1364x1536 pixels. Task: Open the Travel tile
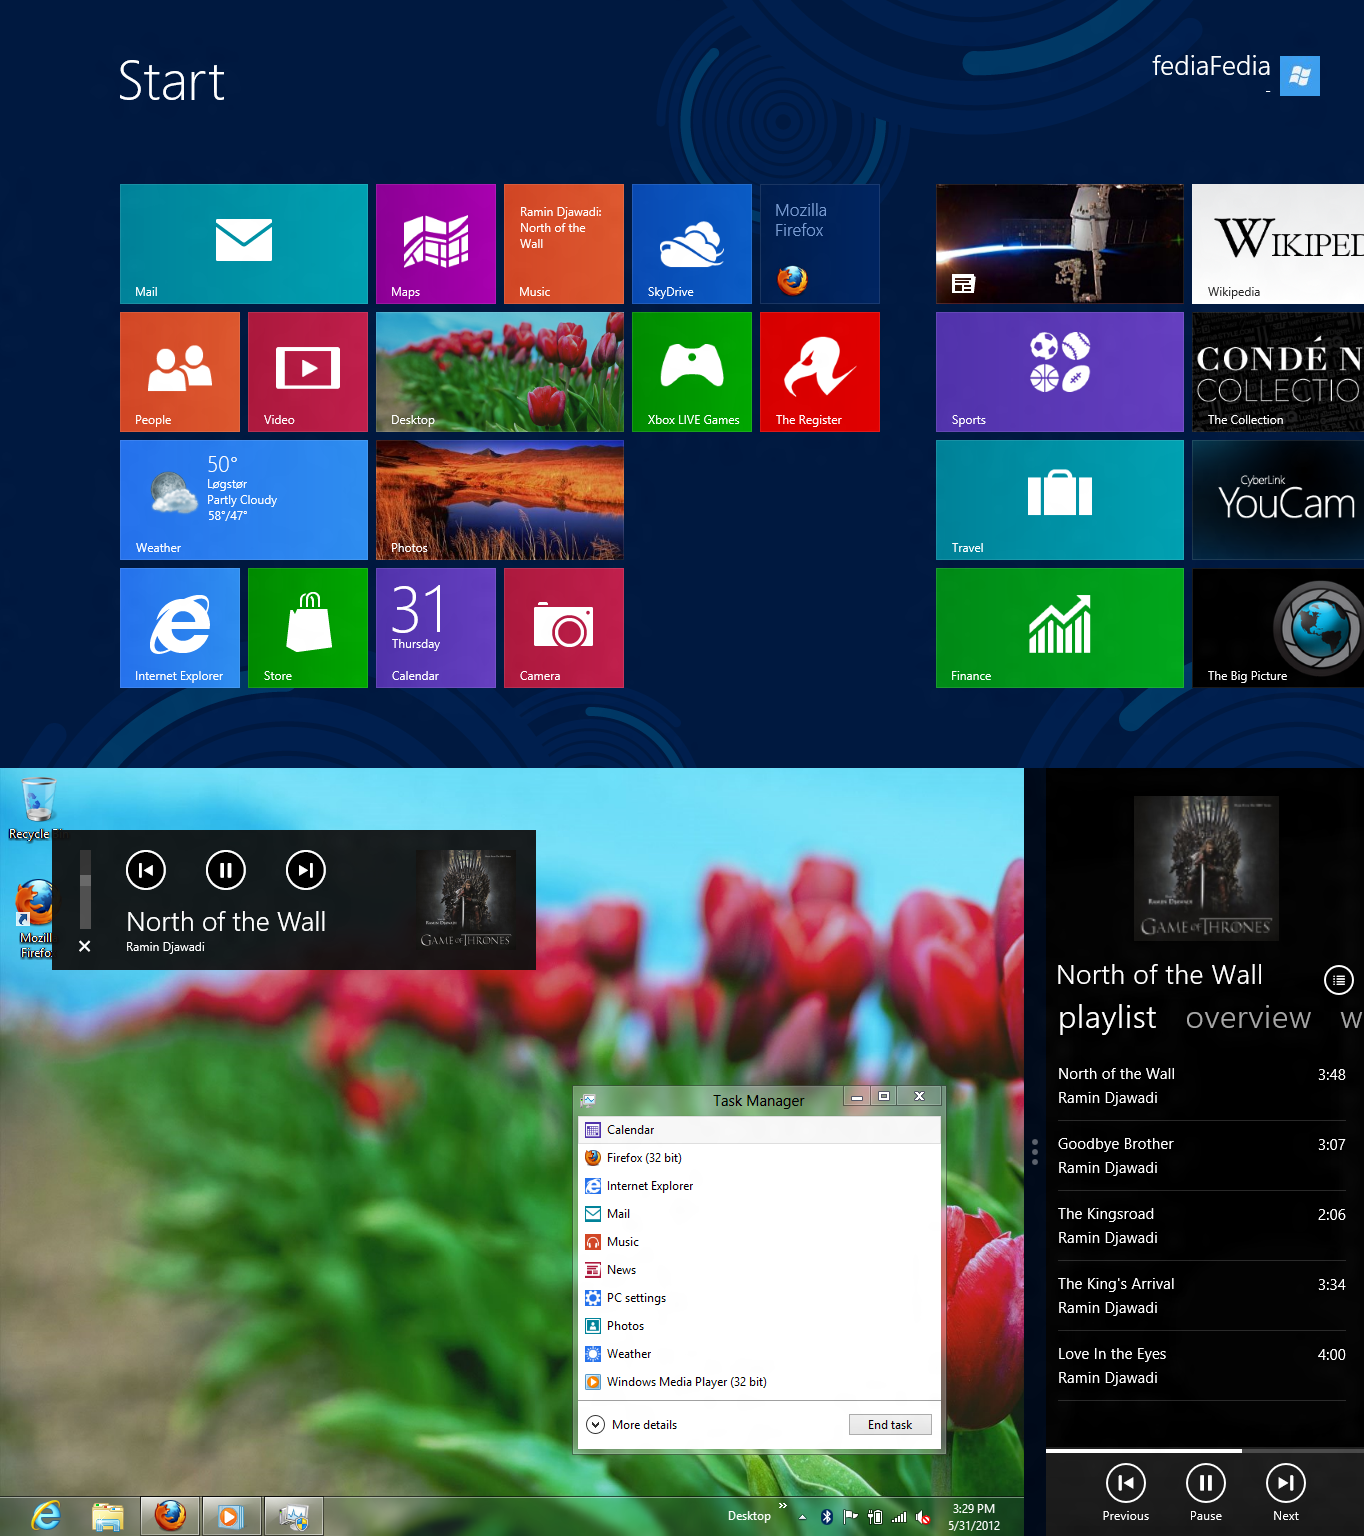1060,500
